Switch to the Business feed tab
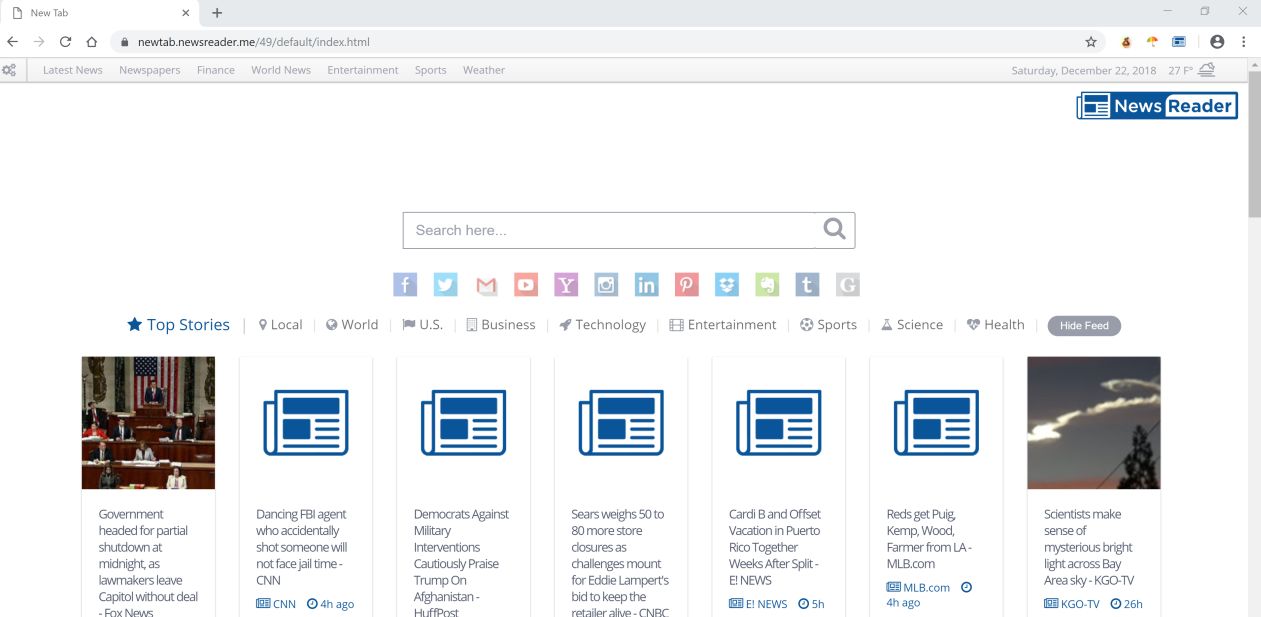Viewport: 1261px width, 617px height. 500,325
